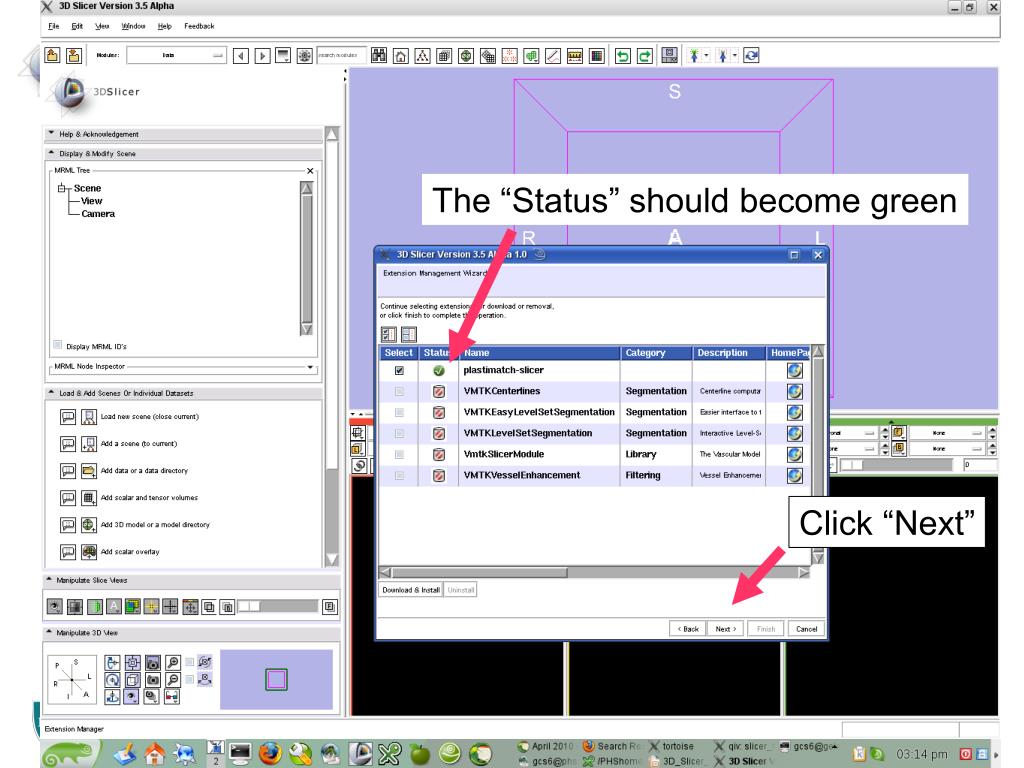Click the zoom in magnifier icon
Image resolution: width=1024 pixels, height=768 pixels.
(x=173, y=662)
